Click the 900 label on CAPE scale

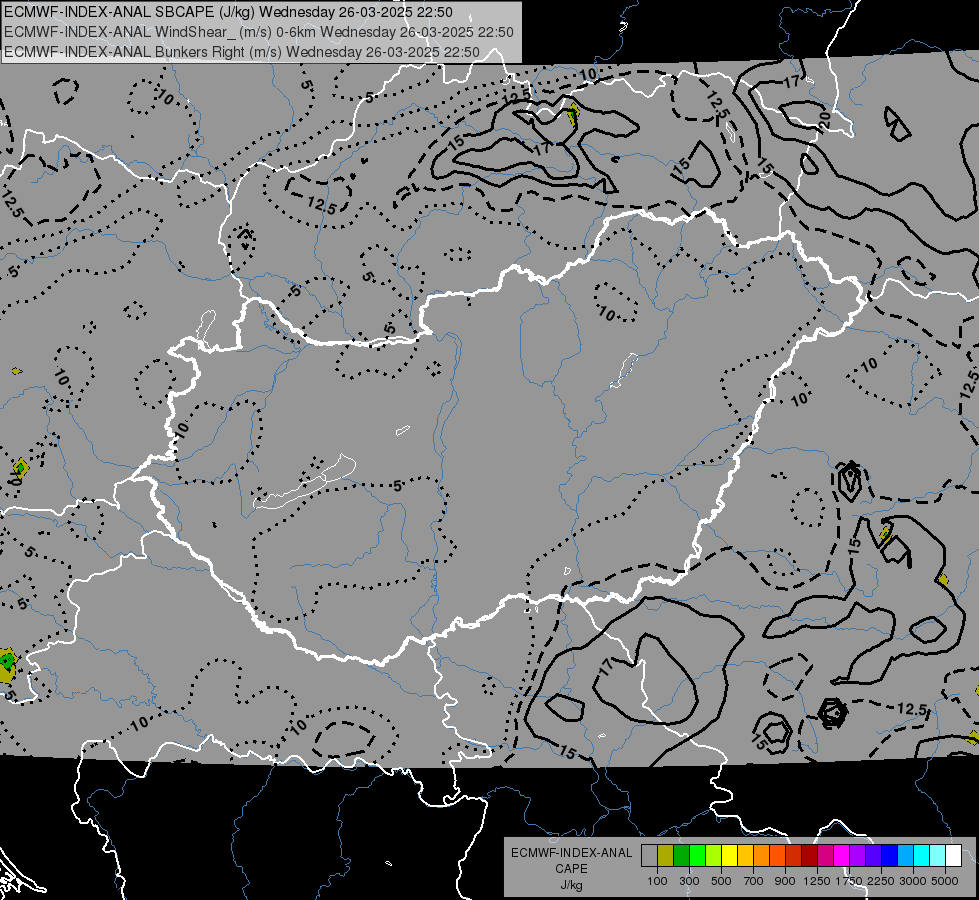coord(785,881)
